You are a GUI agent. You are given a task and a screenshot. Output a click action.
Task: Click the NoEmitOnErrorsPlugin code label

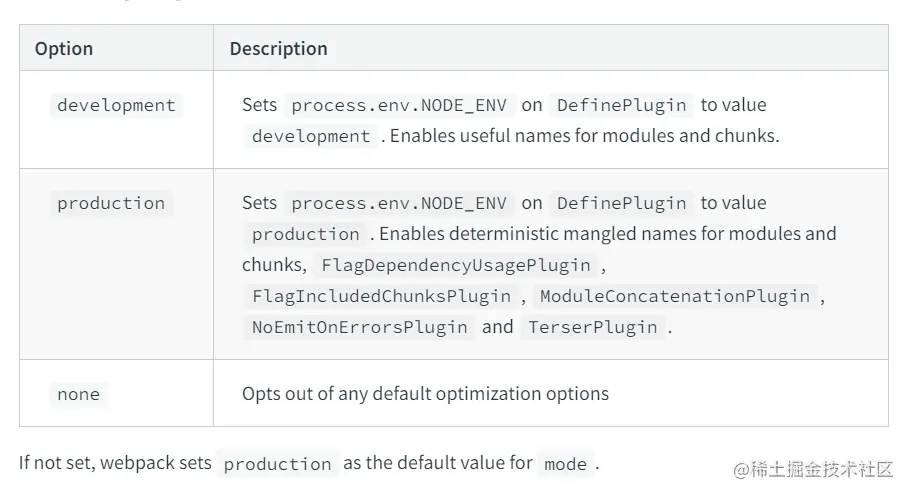[x=359, y=327]
